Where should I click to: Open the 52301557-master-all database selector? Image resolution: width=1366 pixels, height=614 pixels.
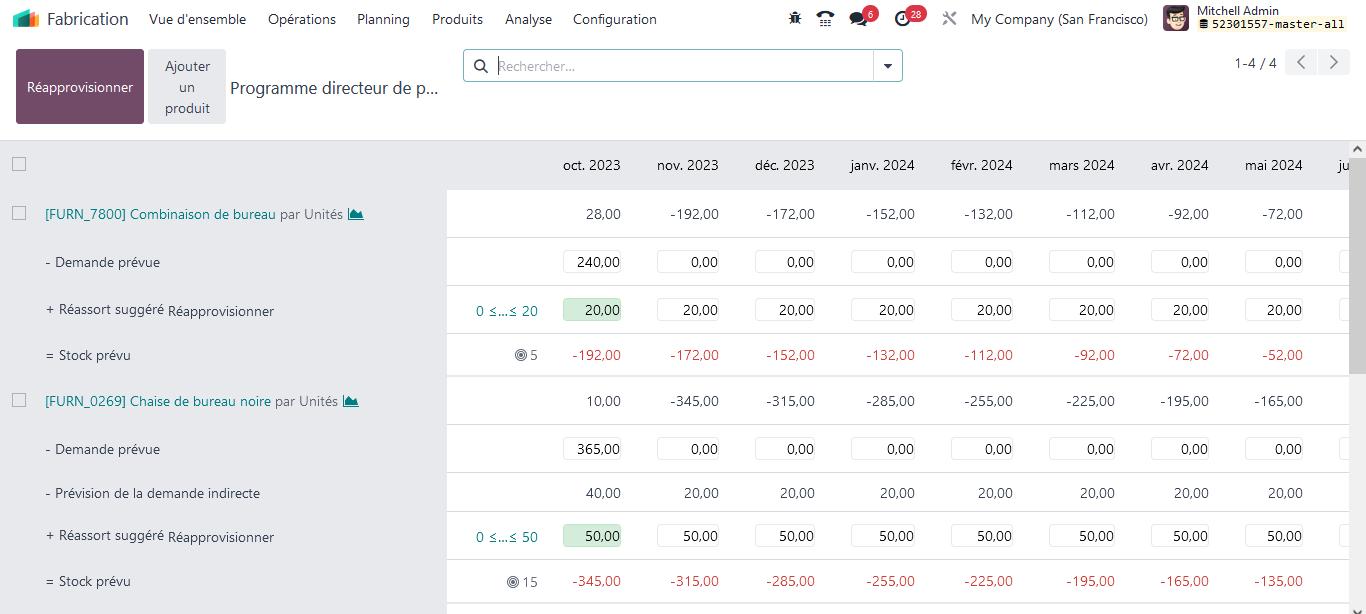[1271, 25]
